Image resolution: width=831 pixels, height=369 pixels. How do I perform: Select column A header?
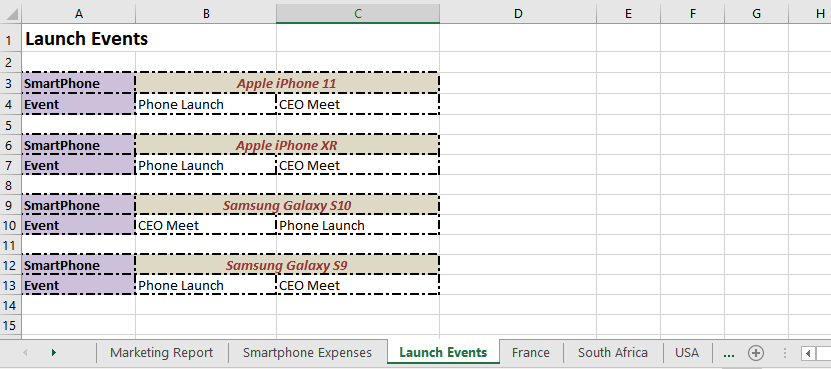(78, 14)
